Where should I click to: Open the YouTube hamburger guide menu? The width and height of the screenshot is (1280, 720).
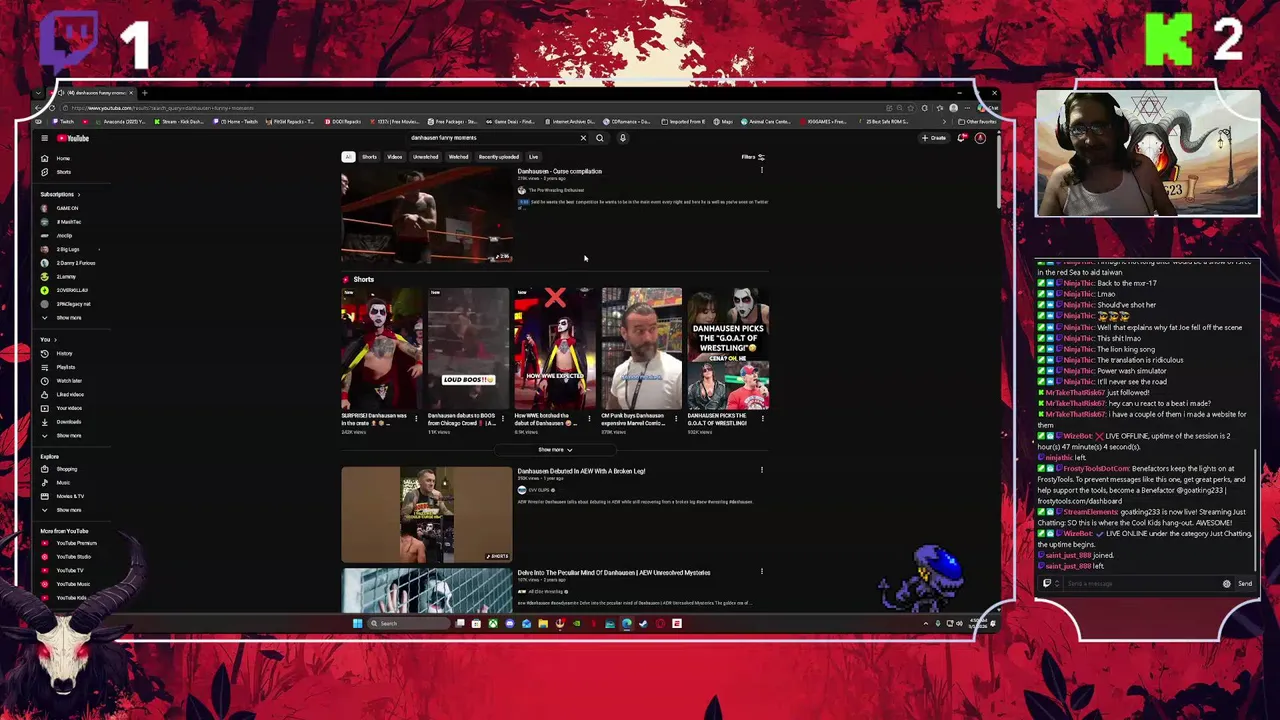coord(44,138)
